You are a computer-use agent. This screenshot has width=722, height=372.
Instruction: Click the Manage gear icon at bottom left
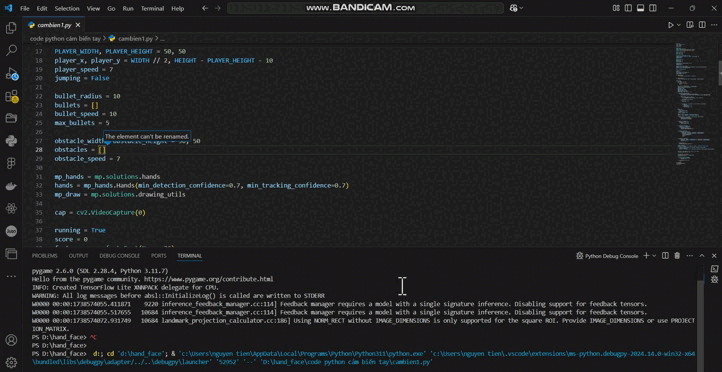click(x=11, y=362)
